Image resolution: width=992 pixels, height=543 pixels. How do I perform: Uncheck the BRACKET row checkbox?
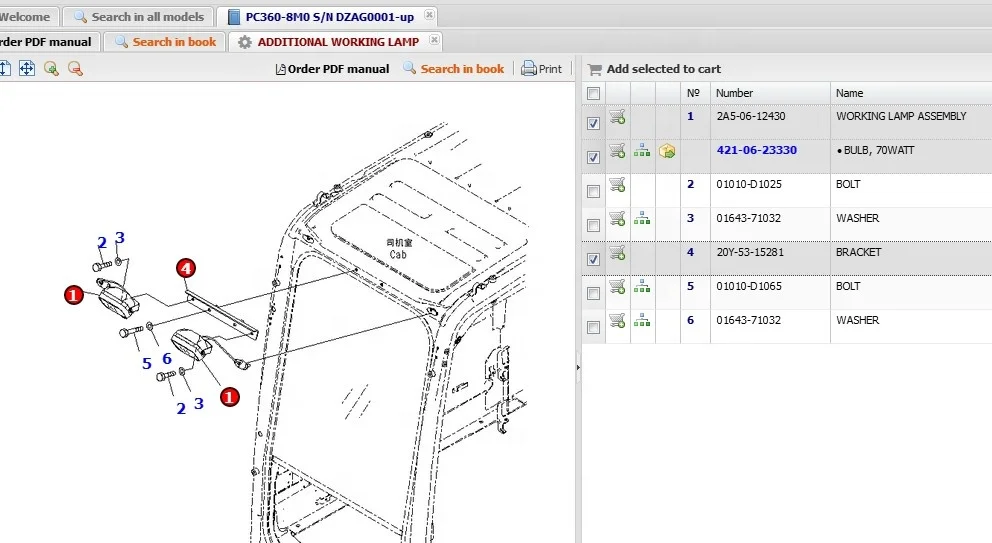pyautogui.click(x=593, y=259)
